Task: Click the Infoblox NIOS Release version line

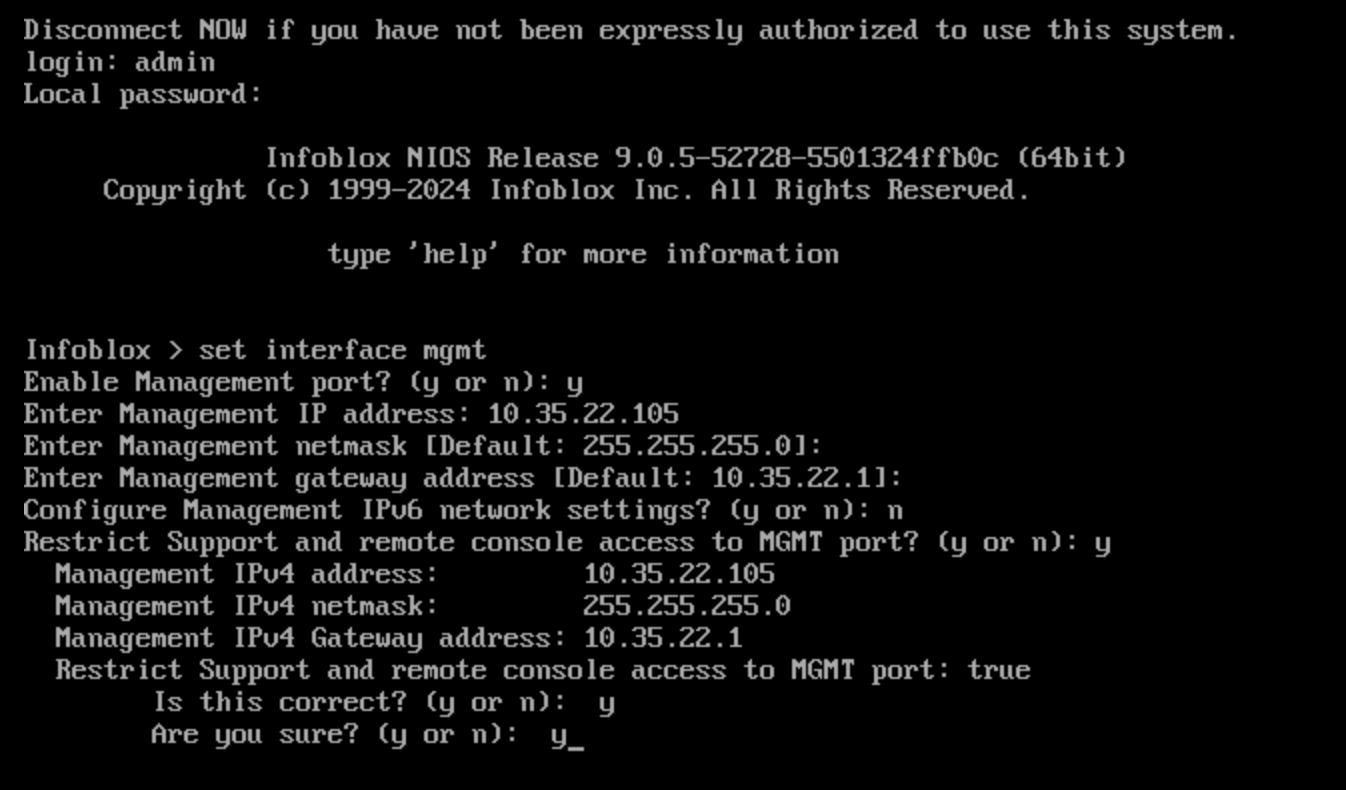Action: tap(695, 158)
